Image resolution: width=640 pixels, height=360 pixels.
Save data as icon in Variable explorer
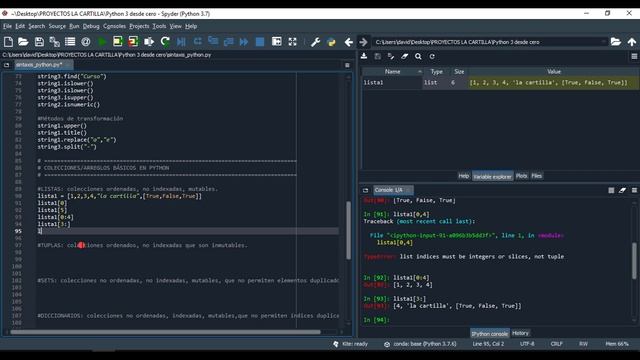tap(391, 56)
